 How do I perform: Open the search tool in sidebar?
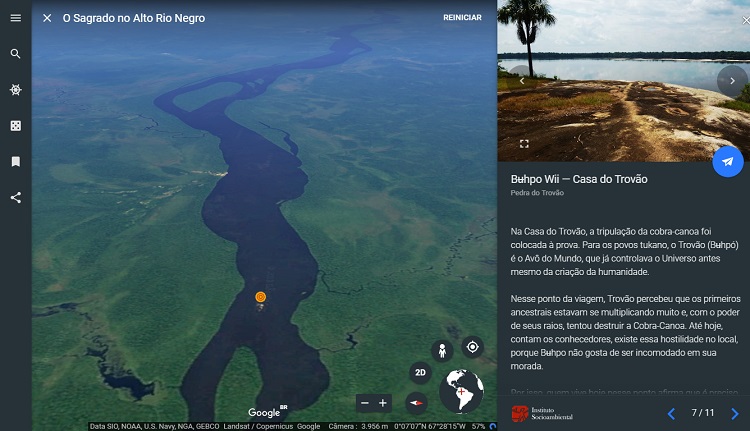[15, 54]
